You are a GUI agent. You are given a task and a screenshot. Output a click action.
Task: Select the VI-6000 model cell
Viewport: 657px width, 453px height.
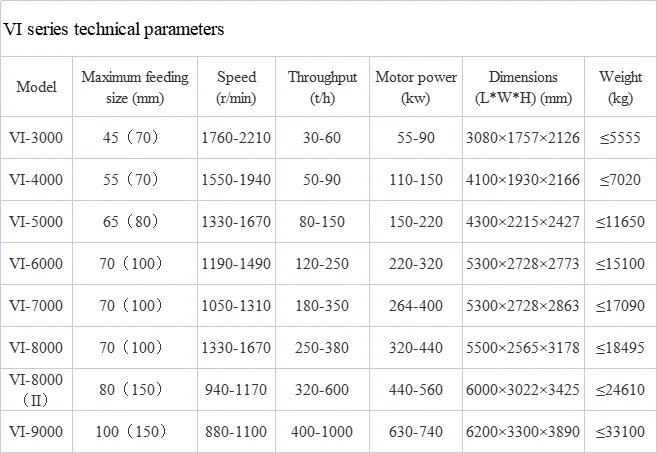[x=36, y=264]
